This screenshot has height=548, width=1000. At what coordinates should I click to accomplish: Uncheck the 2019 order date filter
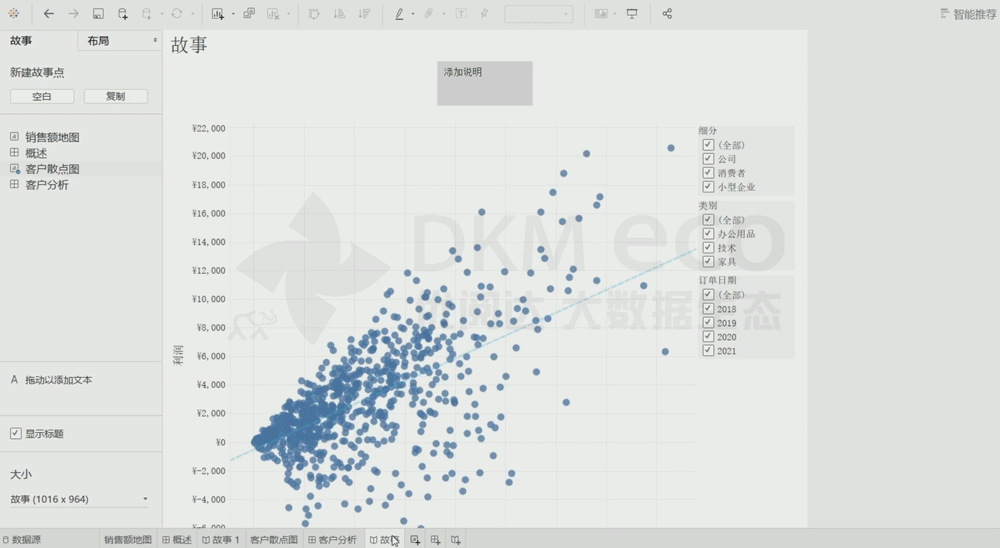point(708,323)
